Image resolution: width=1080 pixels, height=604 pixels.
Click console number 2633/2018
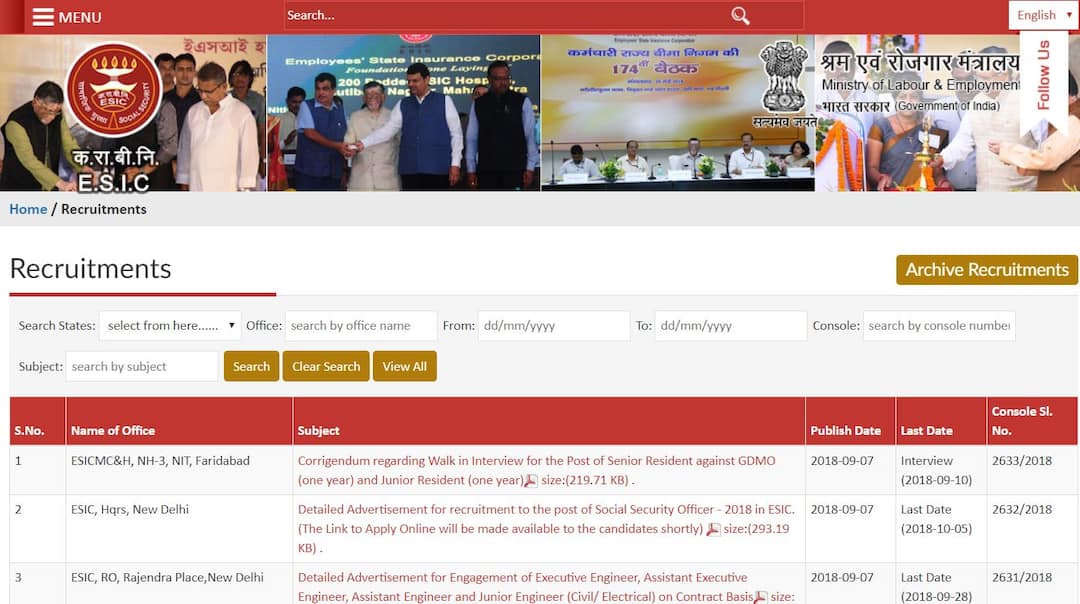[1022, 461]
